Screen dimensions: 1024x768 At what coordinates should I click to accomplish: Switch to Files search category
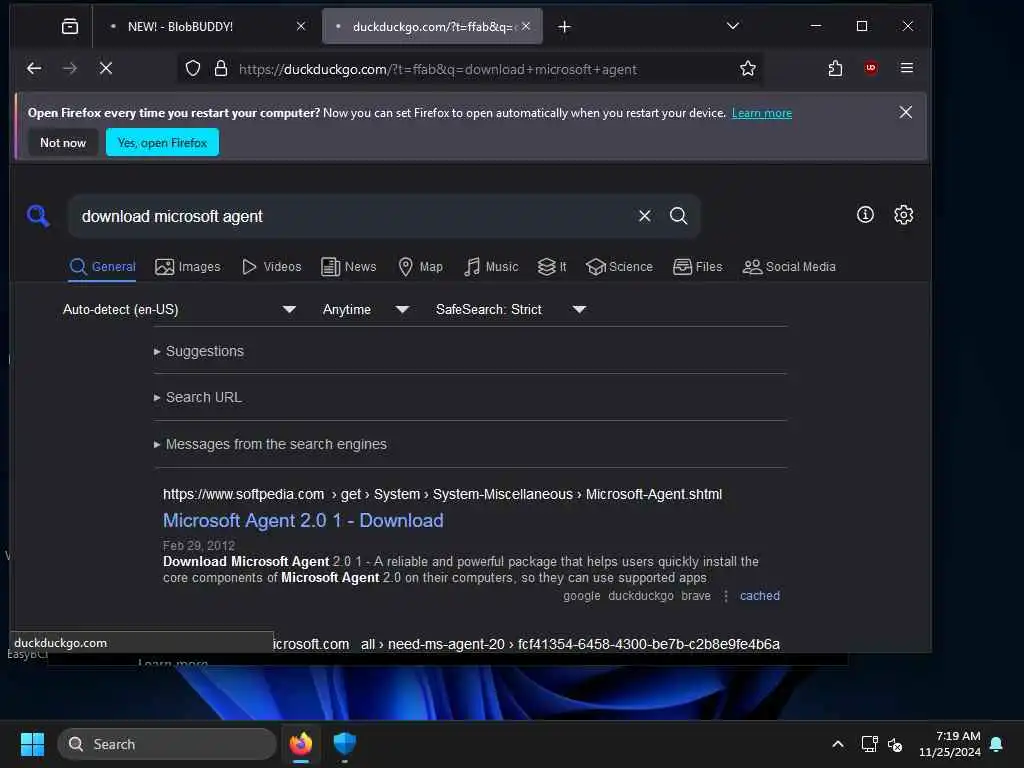697,267
